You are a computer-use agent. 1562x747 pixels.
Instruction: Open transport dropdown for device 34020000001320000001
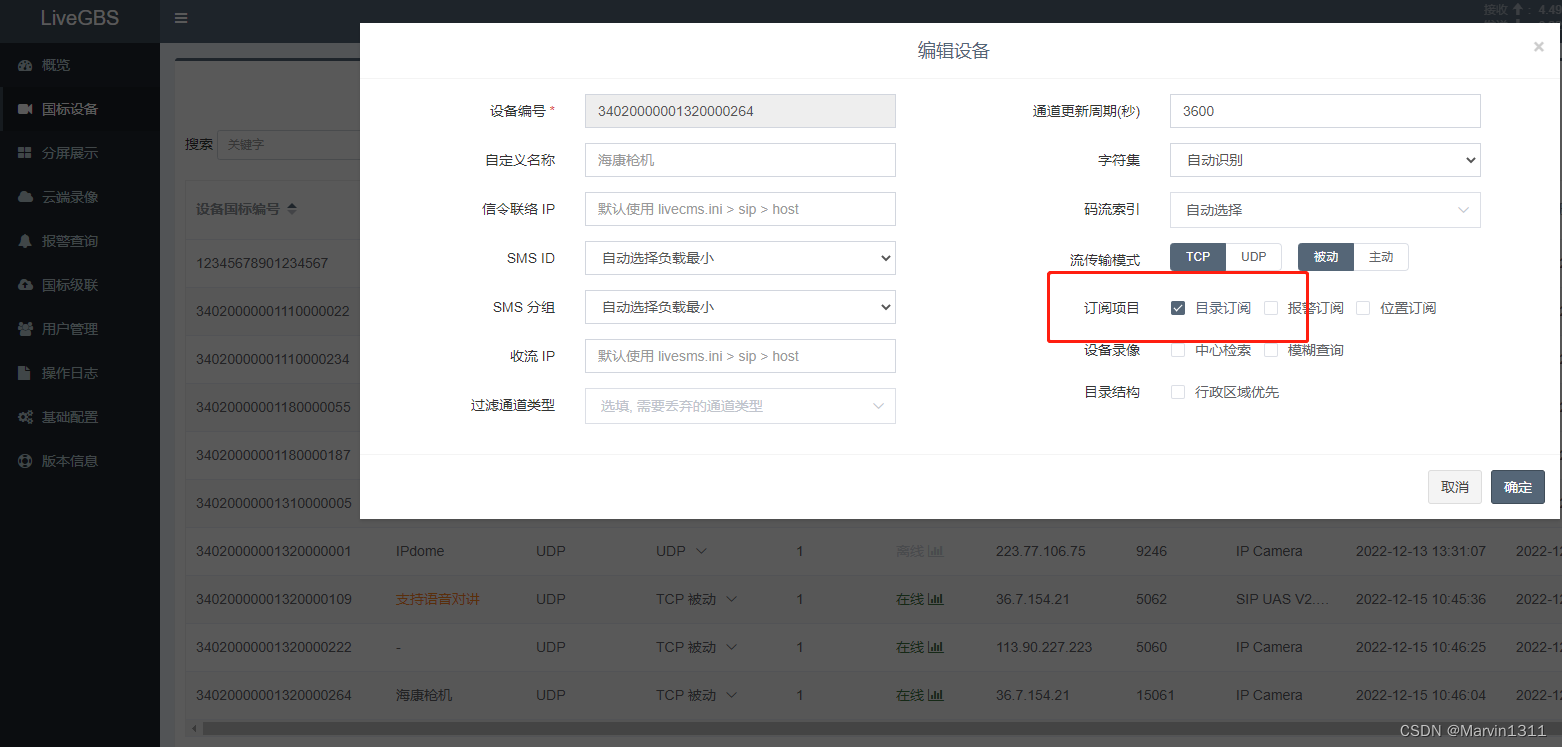tap(701, 551)
